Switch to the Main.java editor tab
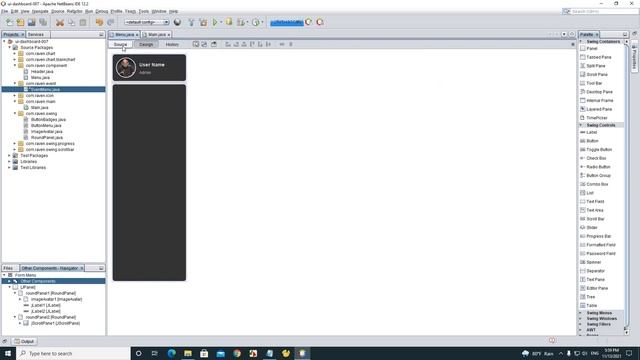Viewport: 640px width, 360px height. pyautogui.click(x=157, y=35)
